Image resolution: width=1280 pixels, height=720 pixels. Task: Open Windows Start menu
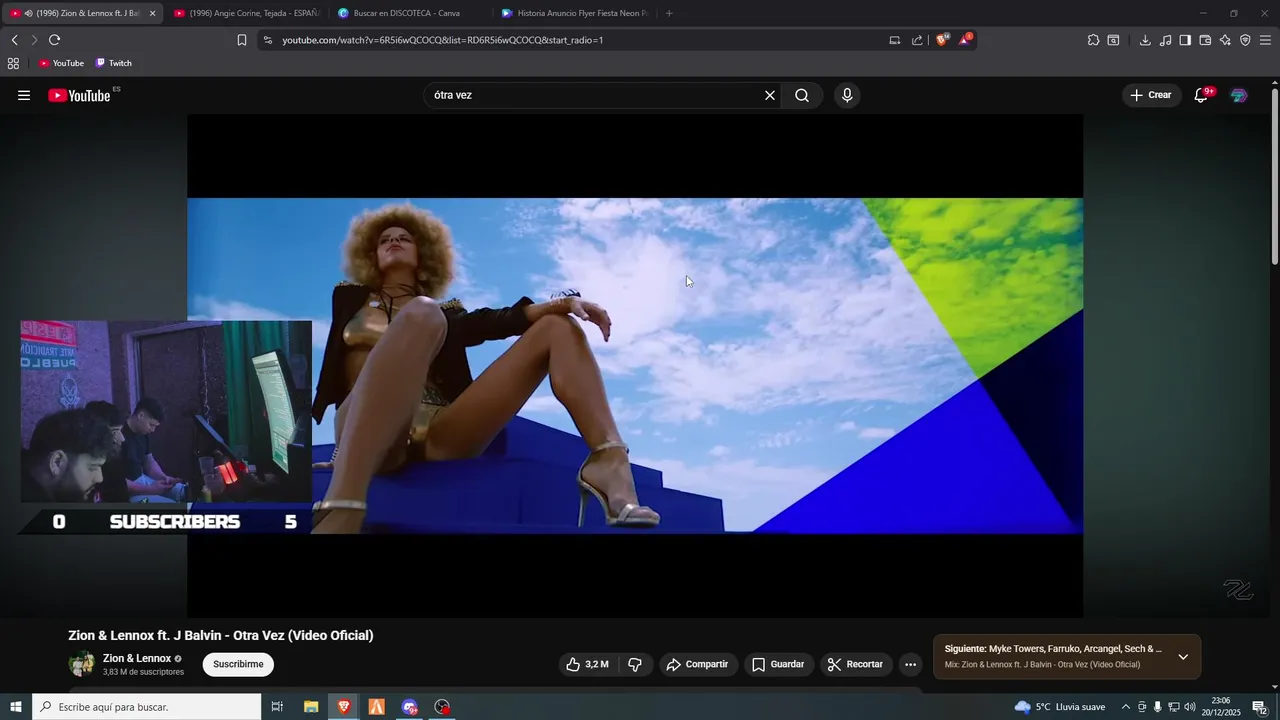point(16,707)
